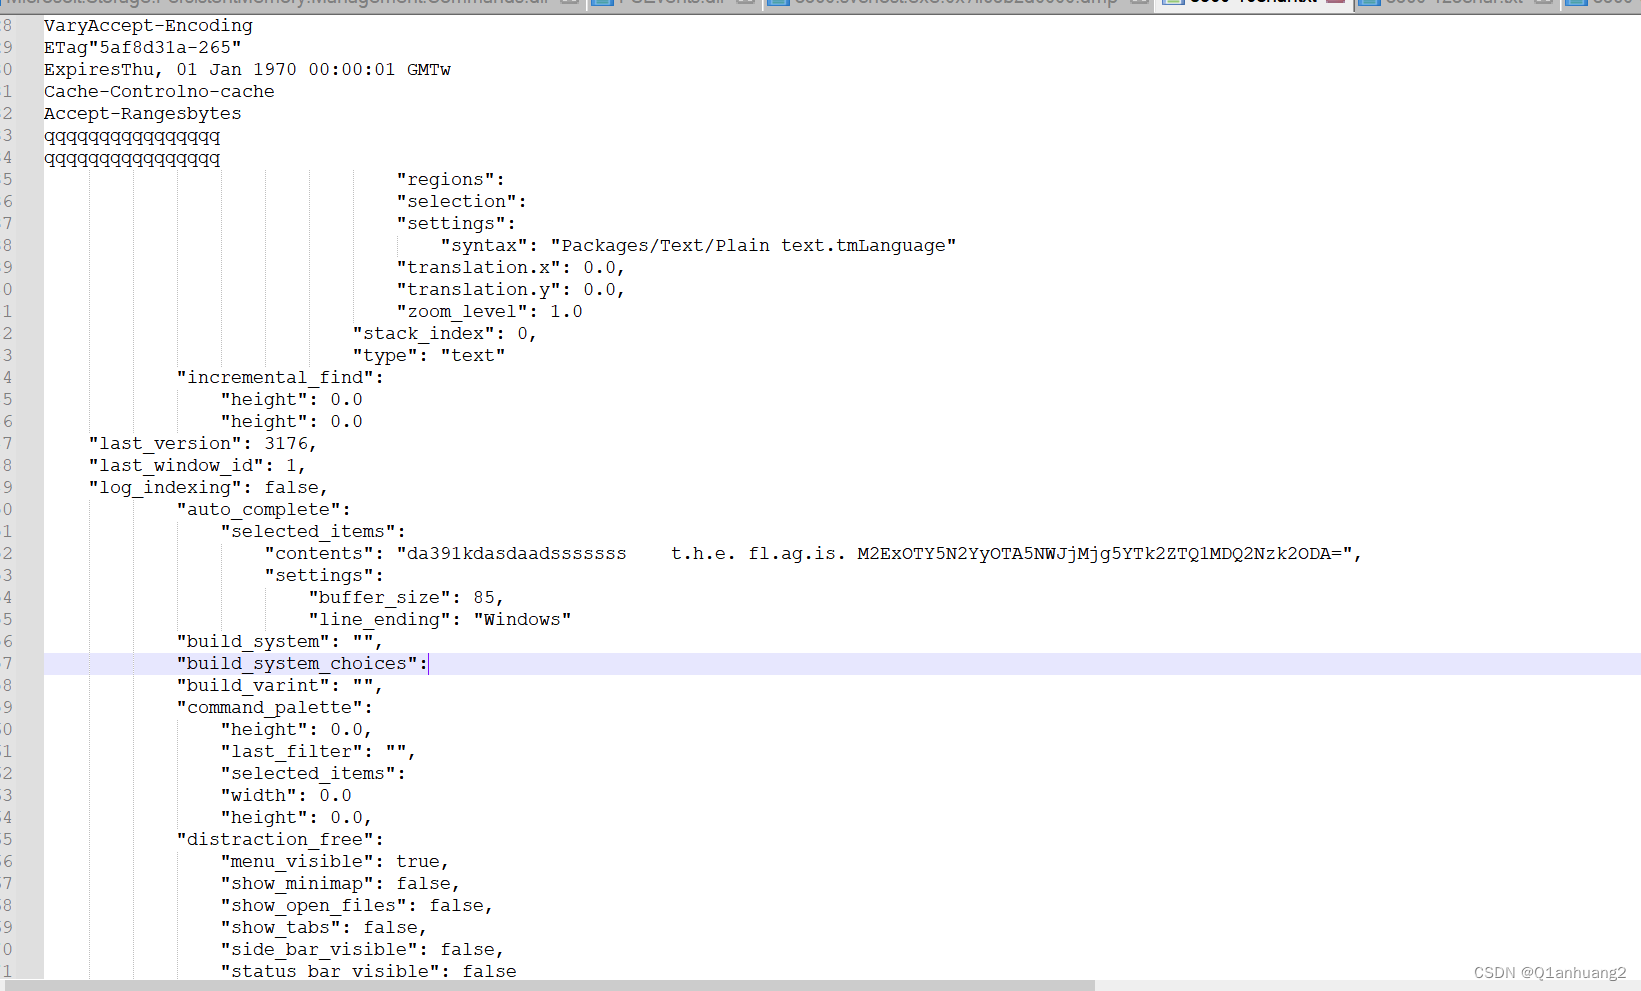
Task: Click the "translation.x": 0.0 line
Action: coord(511,268)
